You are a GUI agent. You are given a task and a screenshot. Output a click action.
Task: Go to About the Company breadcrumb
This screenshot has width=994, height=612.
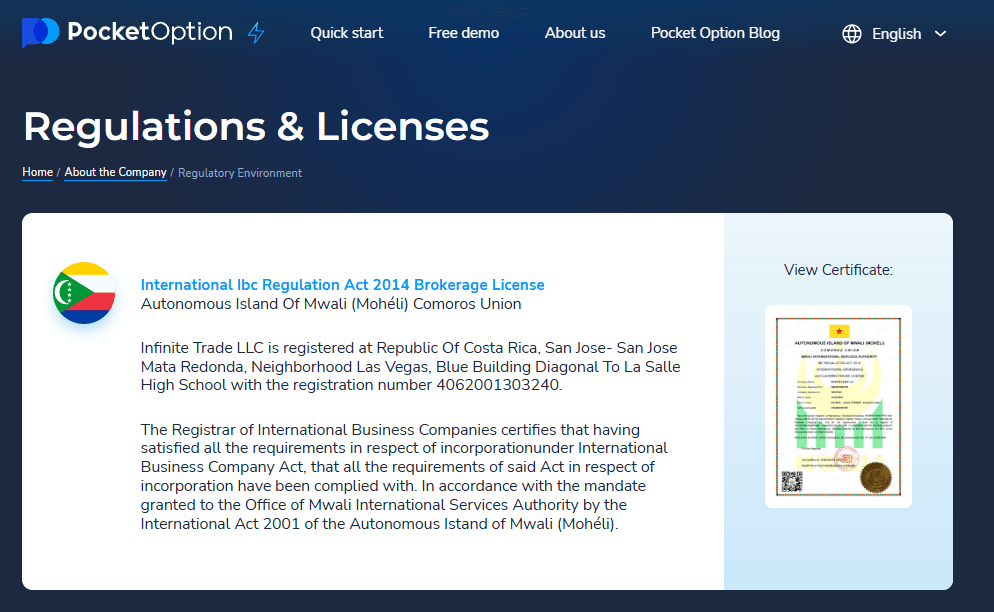[x=115, y=173]
